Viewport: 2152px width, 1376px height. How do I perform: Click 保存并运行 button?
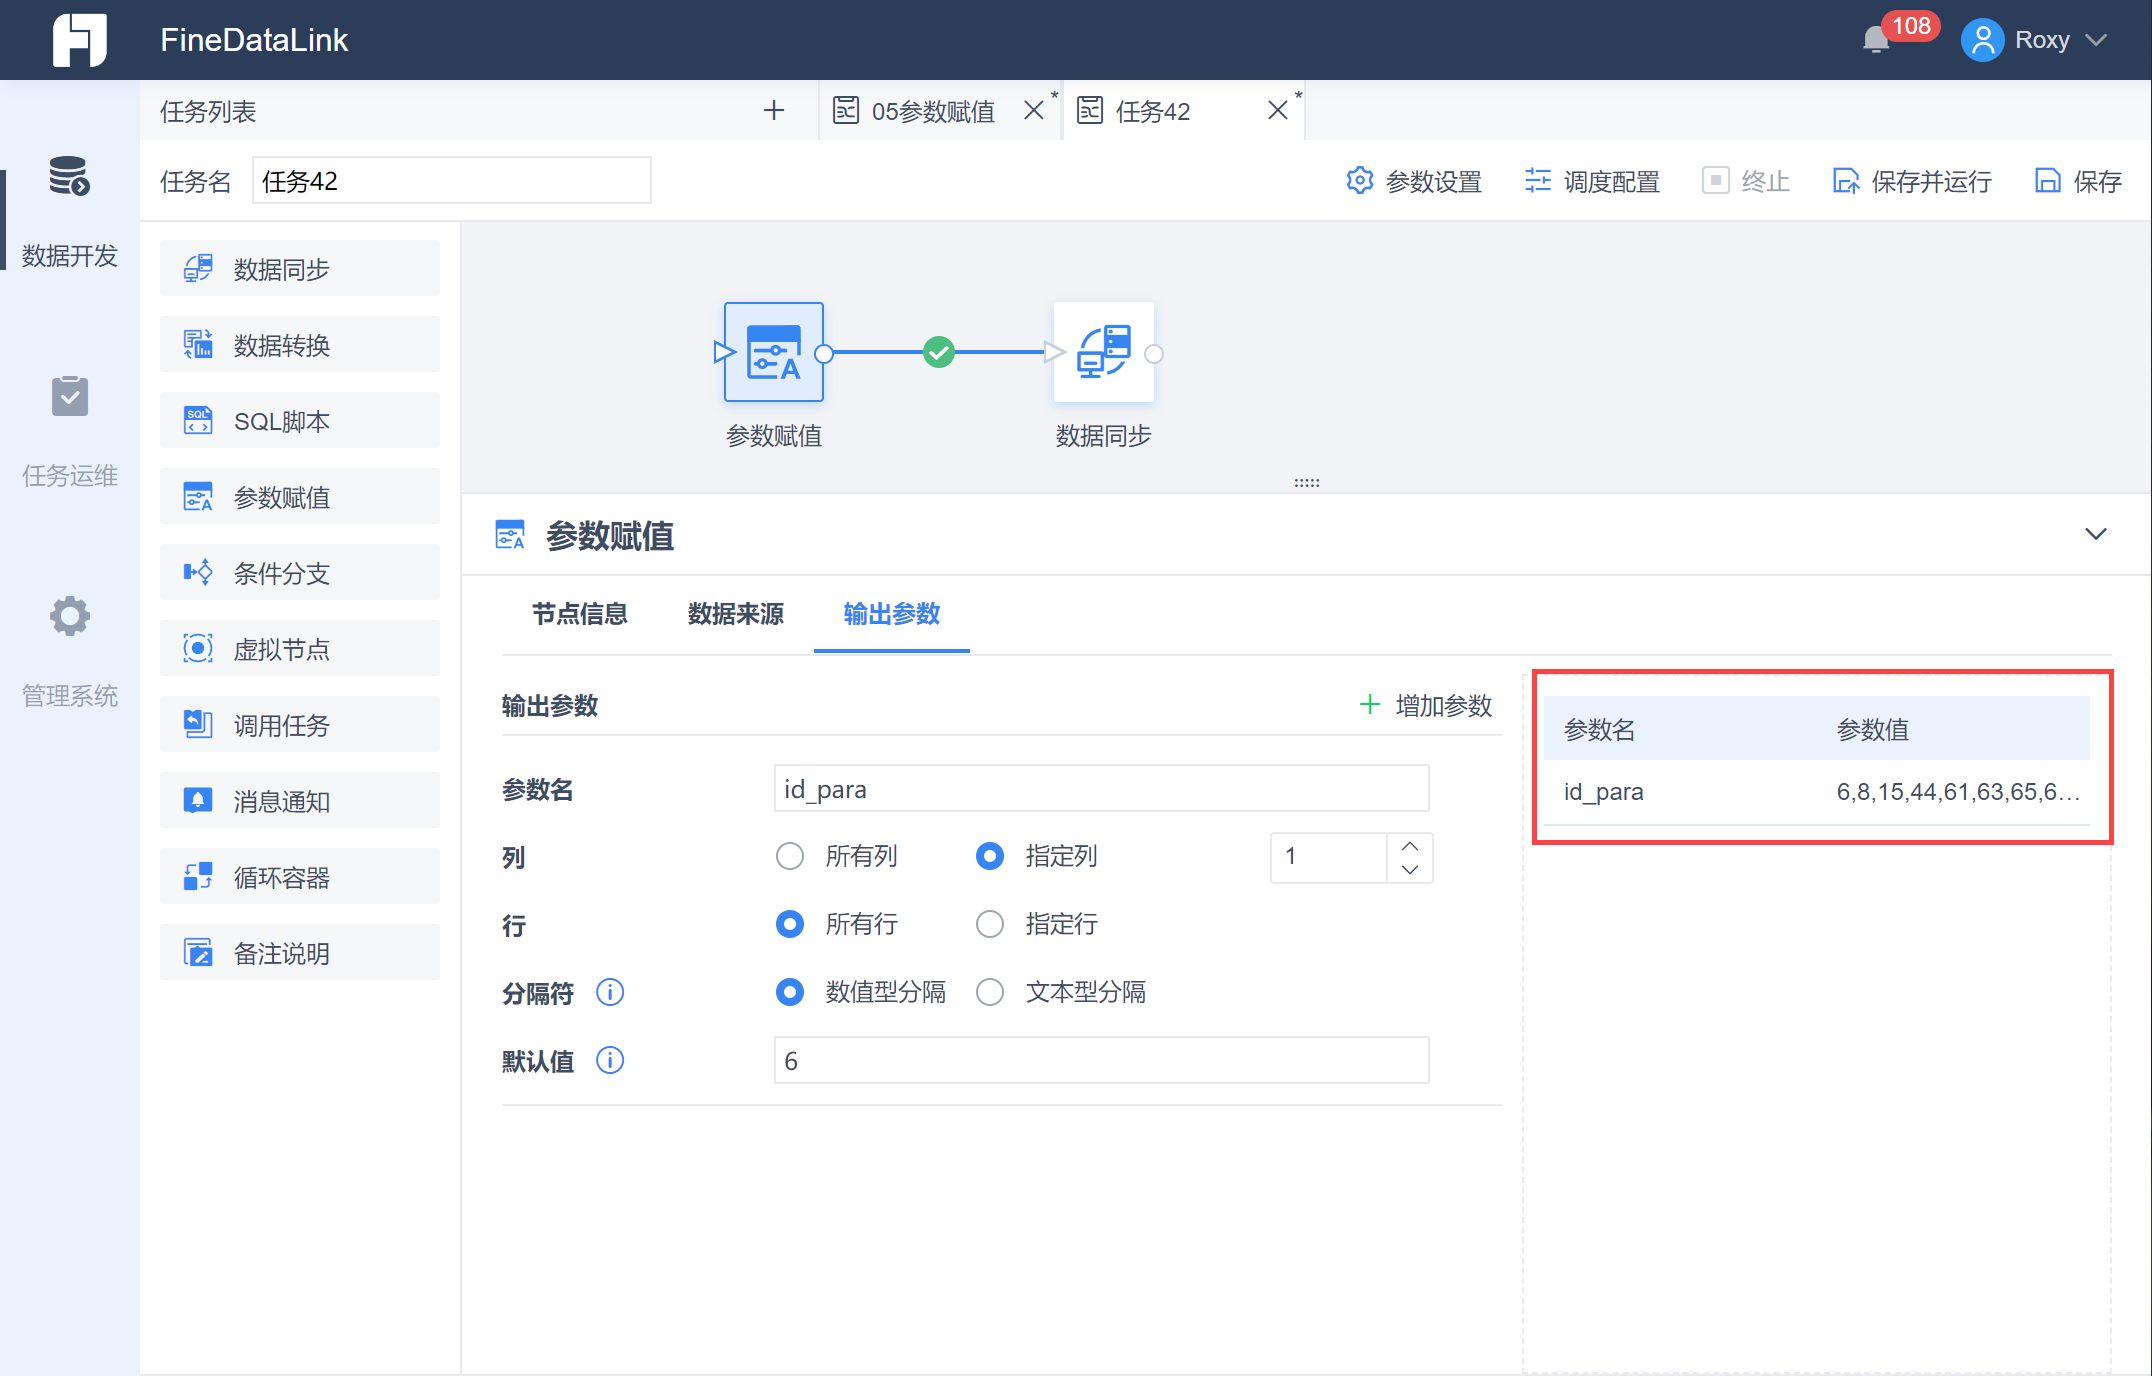tap(1911, 181)
